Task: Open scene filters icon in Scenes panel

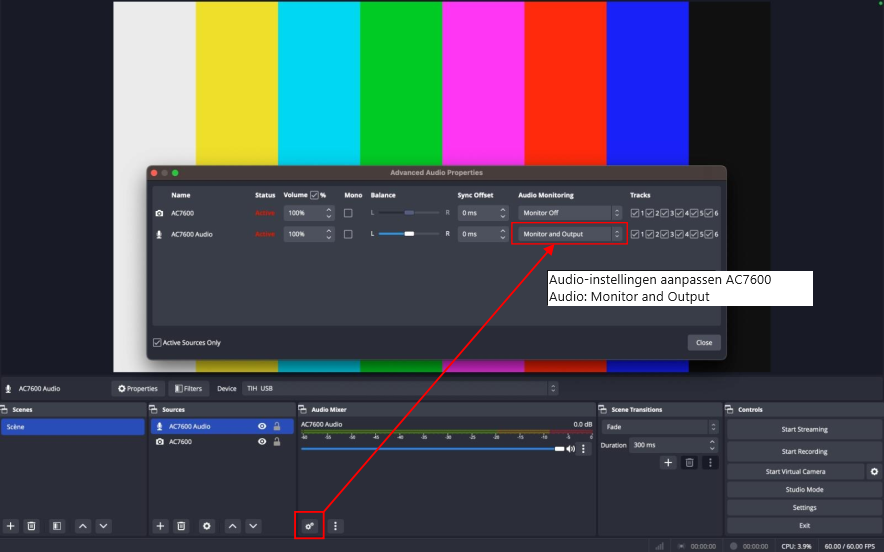Action: coord(57,526)
